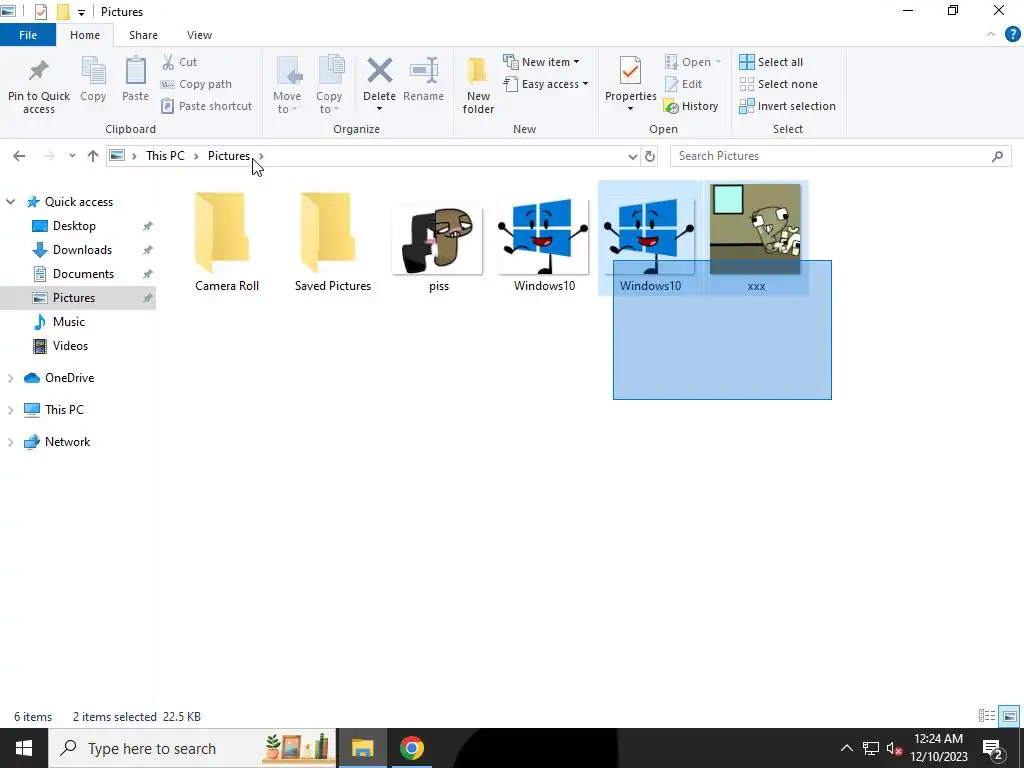The height and width of the screenshot is (768, 1024).
Task: Click muted volume tray icon
Action: (x=895, y=748)
